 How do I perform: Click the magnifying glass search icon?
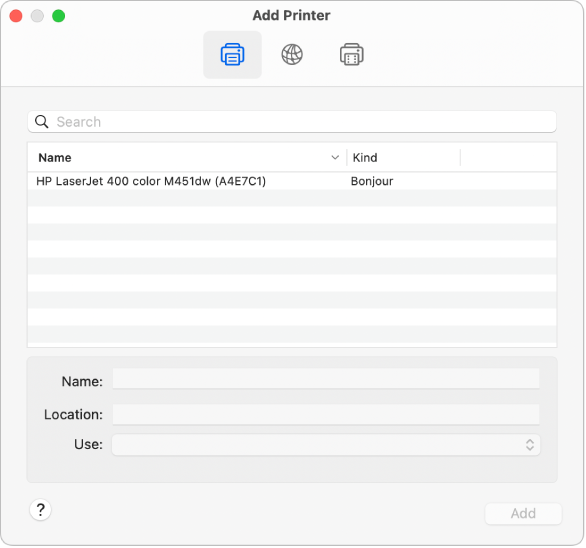[41, 121]
